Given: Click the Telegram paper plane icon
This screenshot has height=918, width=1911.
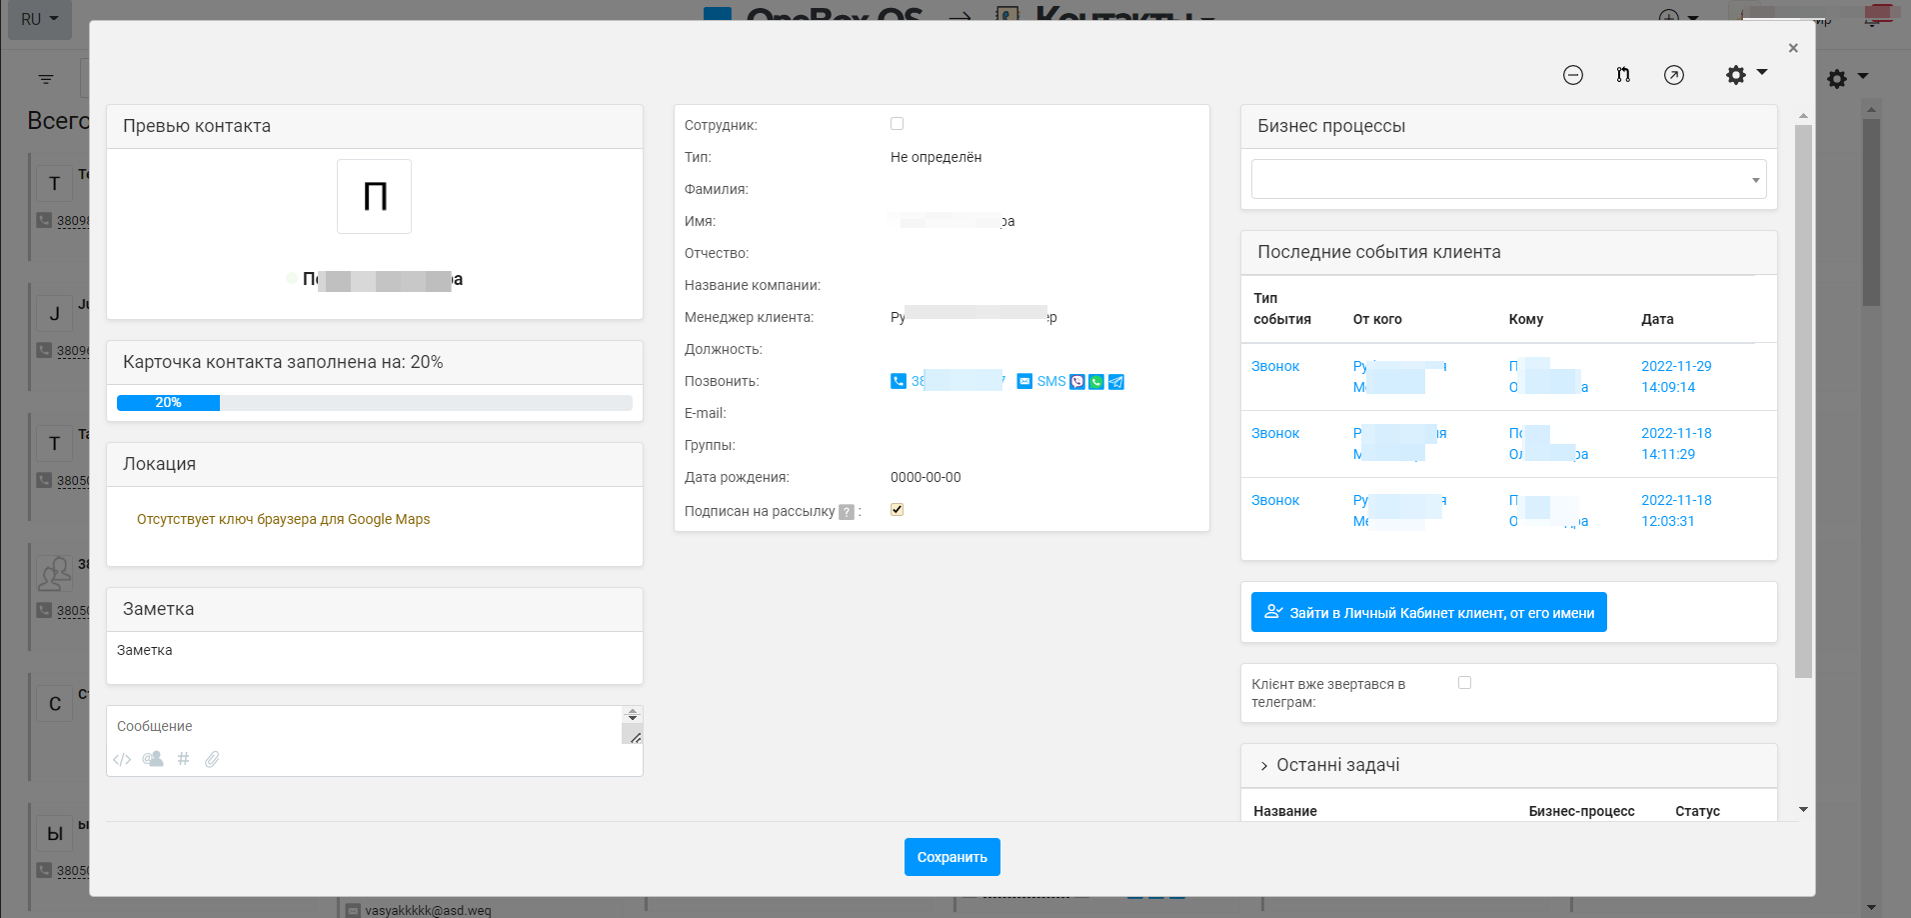Looking at the screenshot, I should click(x=1116, y=382).
